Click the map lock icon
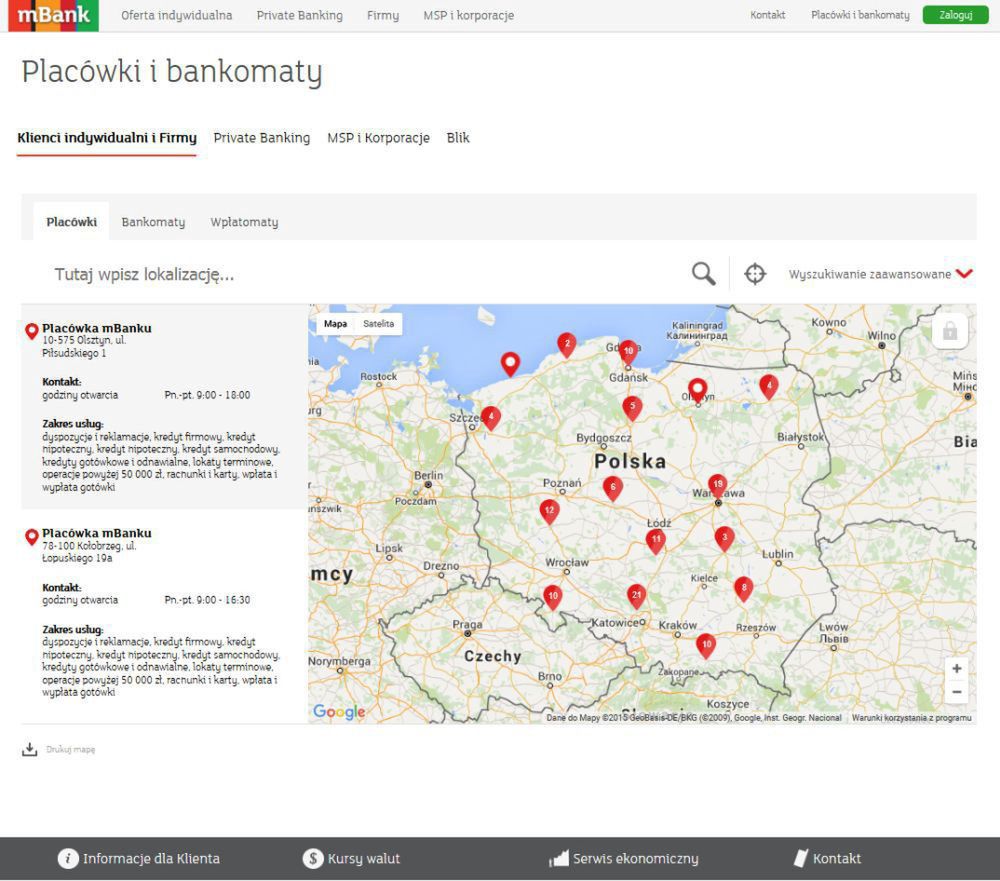This screenshot has height=881, width=1000. pos(950,330)
